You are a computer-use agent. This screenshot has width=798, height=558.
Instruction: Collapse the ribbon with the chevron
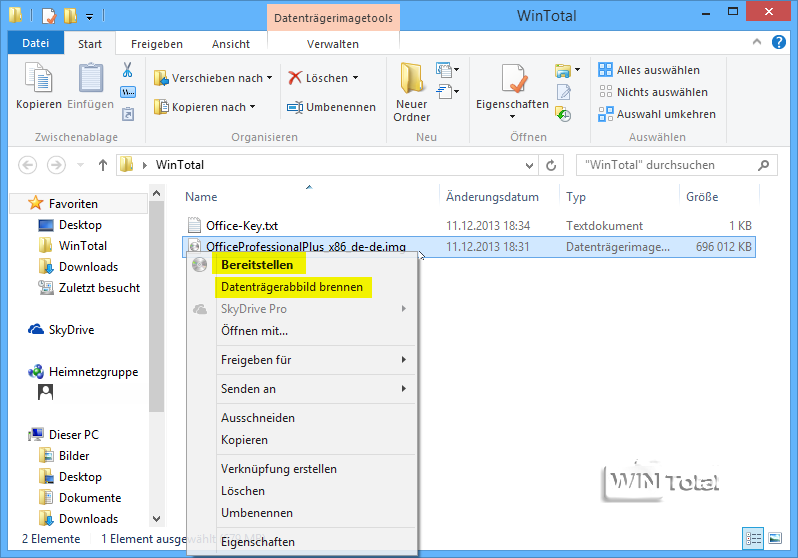[x=757, y=42]
